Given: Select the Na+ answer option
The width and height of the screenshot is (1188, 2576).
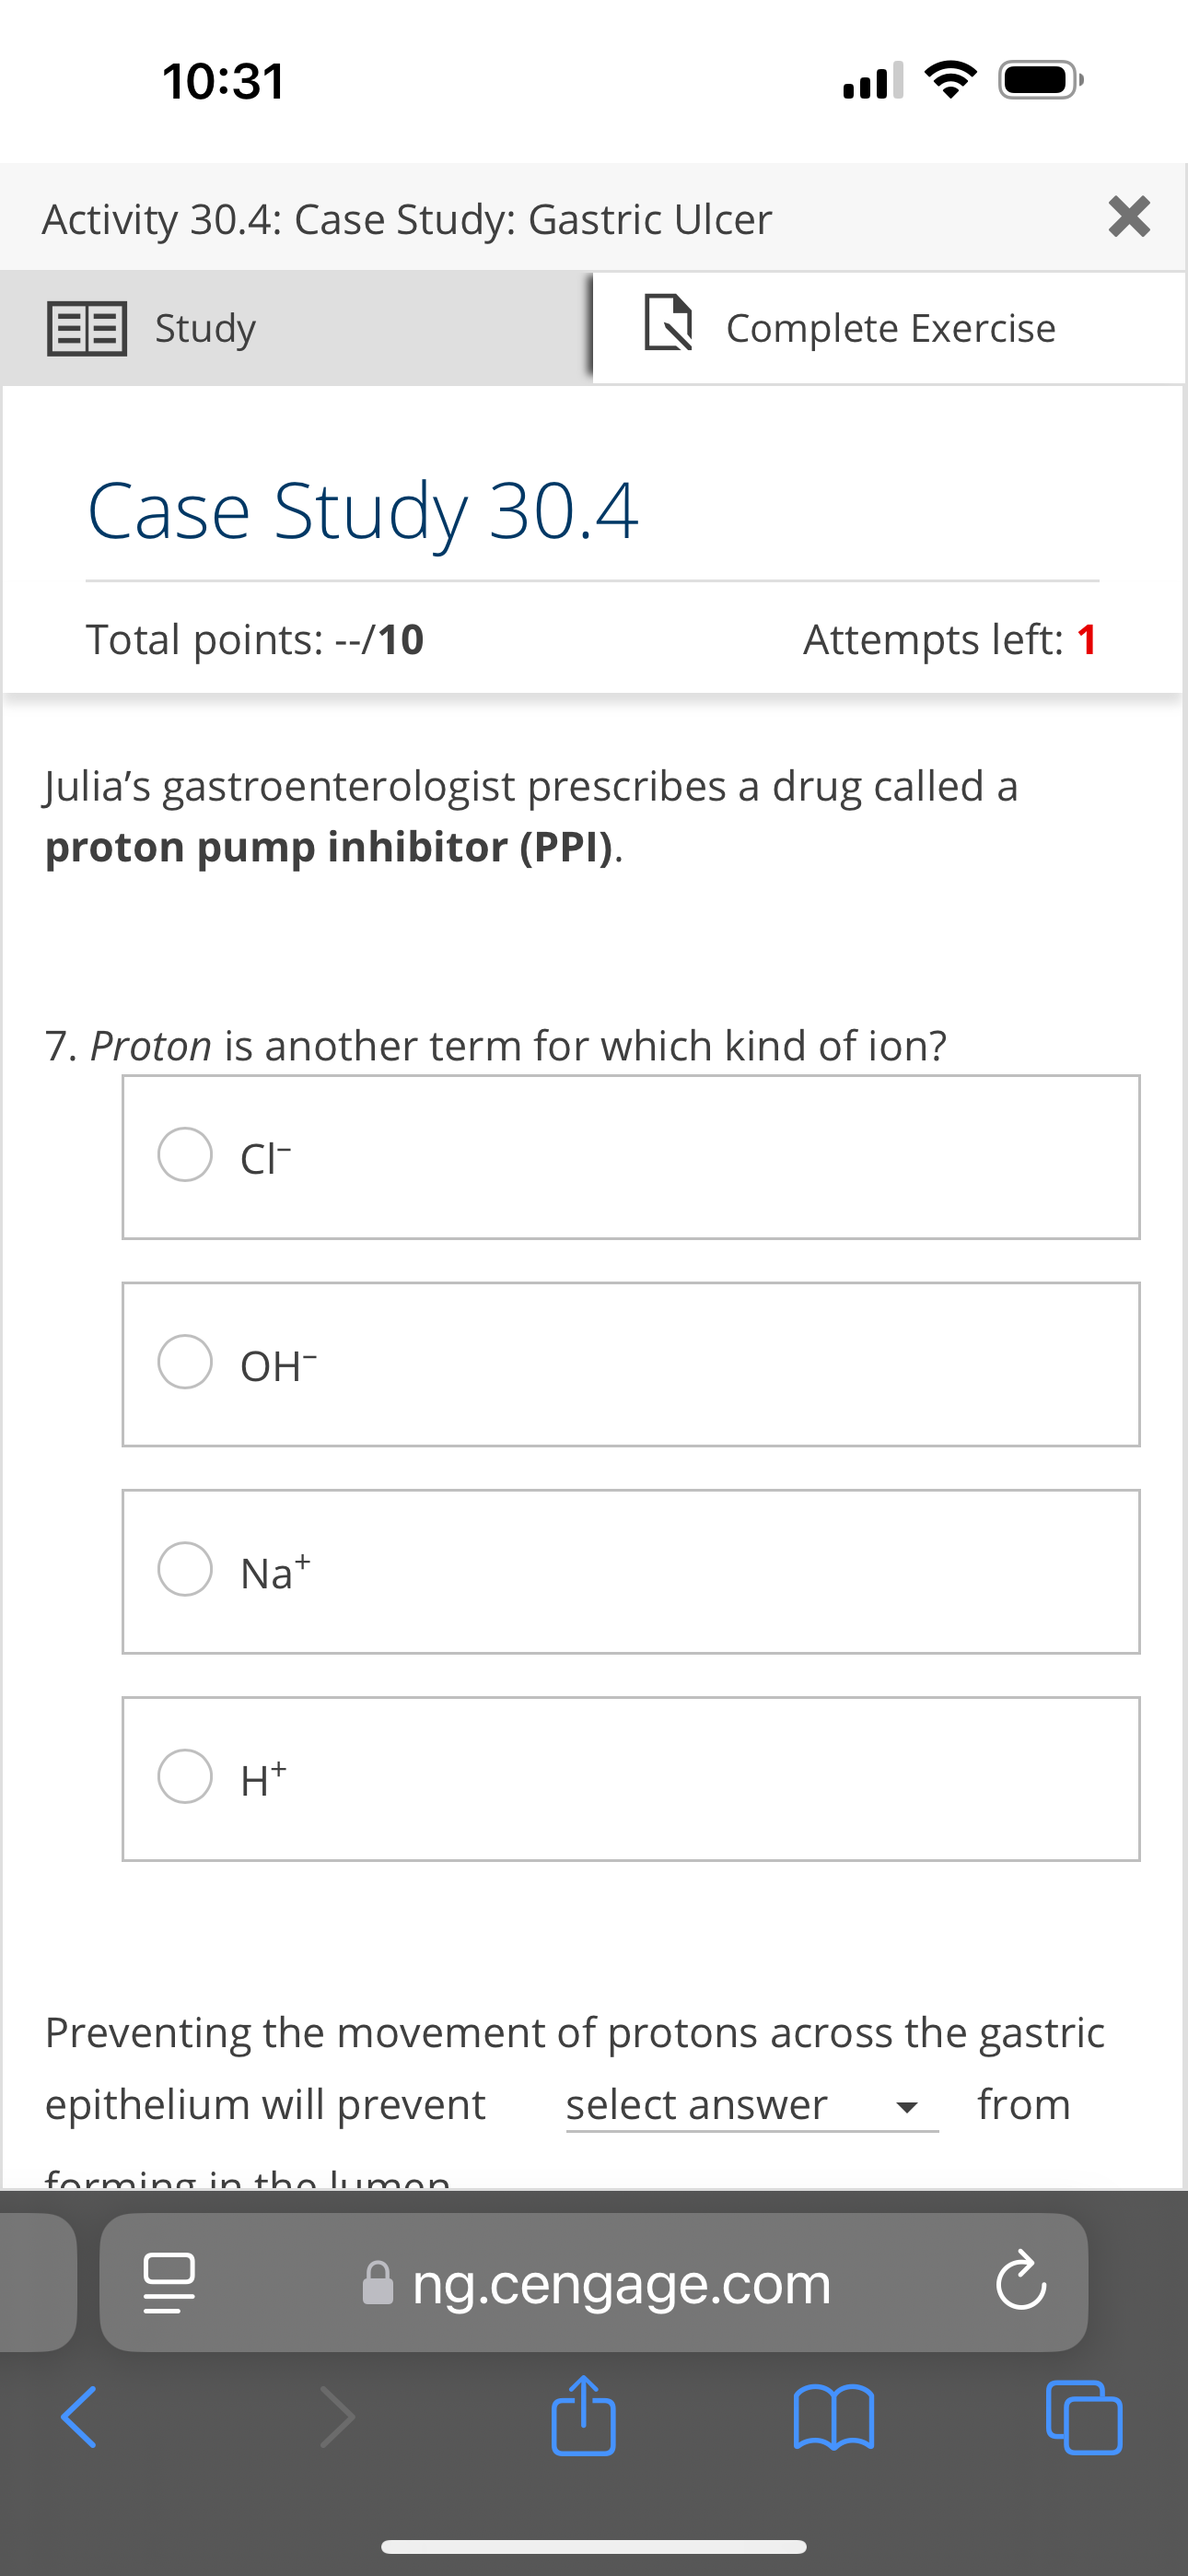Looking at the screenshot, I should pyautogui.click(x=184, y=1569).
